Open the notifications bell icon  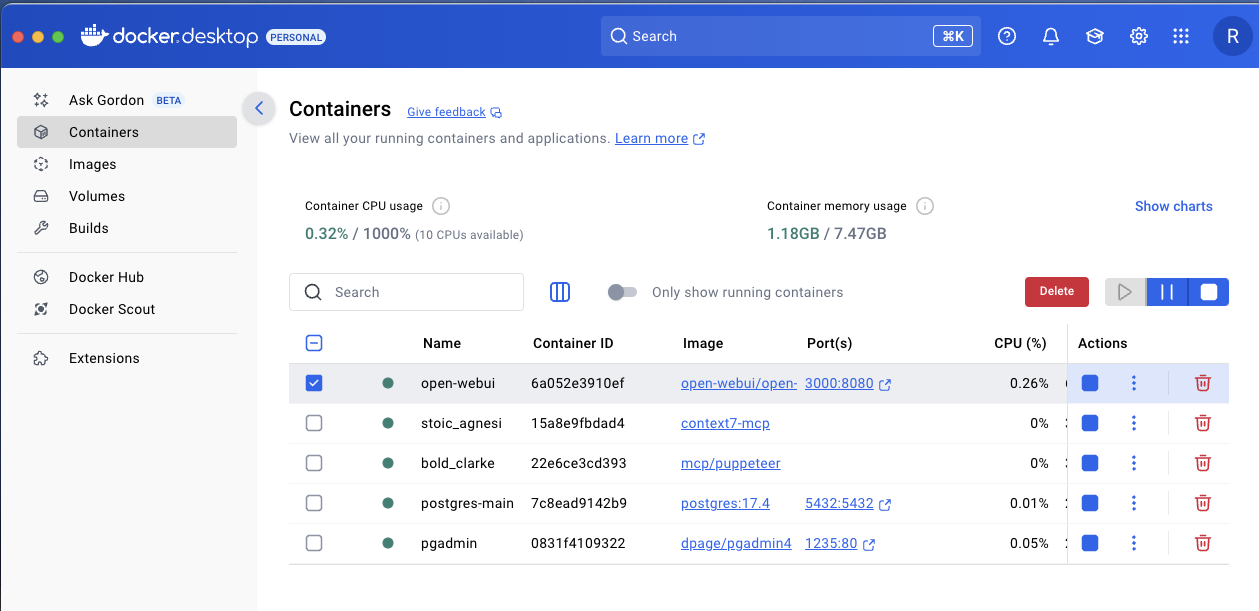tap(1050, 36)
